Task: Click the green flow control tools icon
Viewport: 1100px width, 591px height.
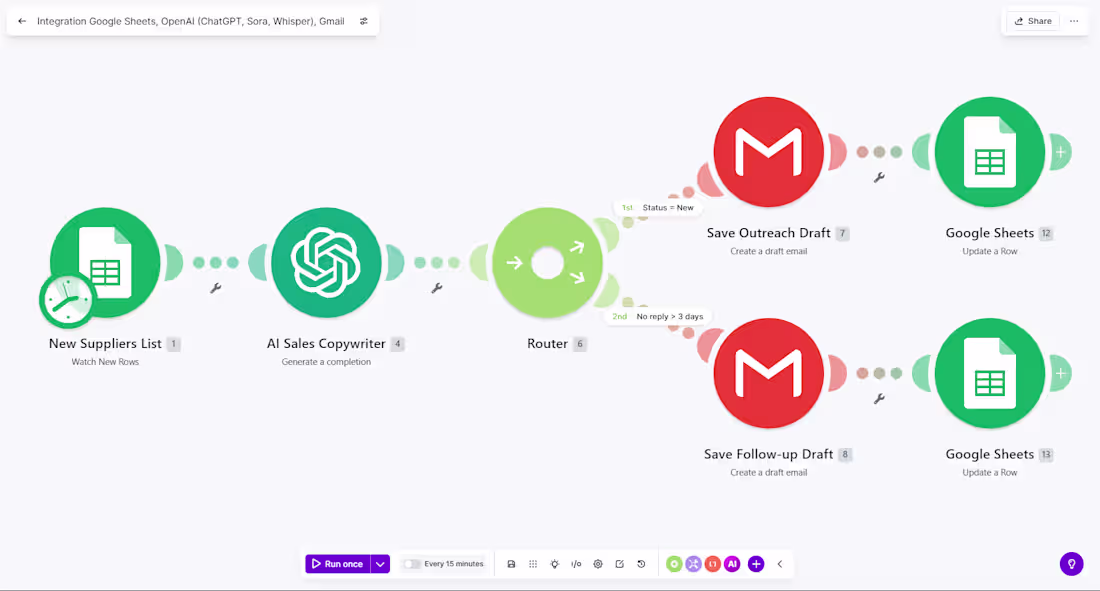Action: tap(674, 564)
